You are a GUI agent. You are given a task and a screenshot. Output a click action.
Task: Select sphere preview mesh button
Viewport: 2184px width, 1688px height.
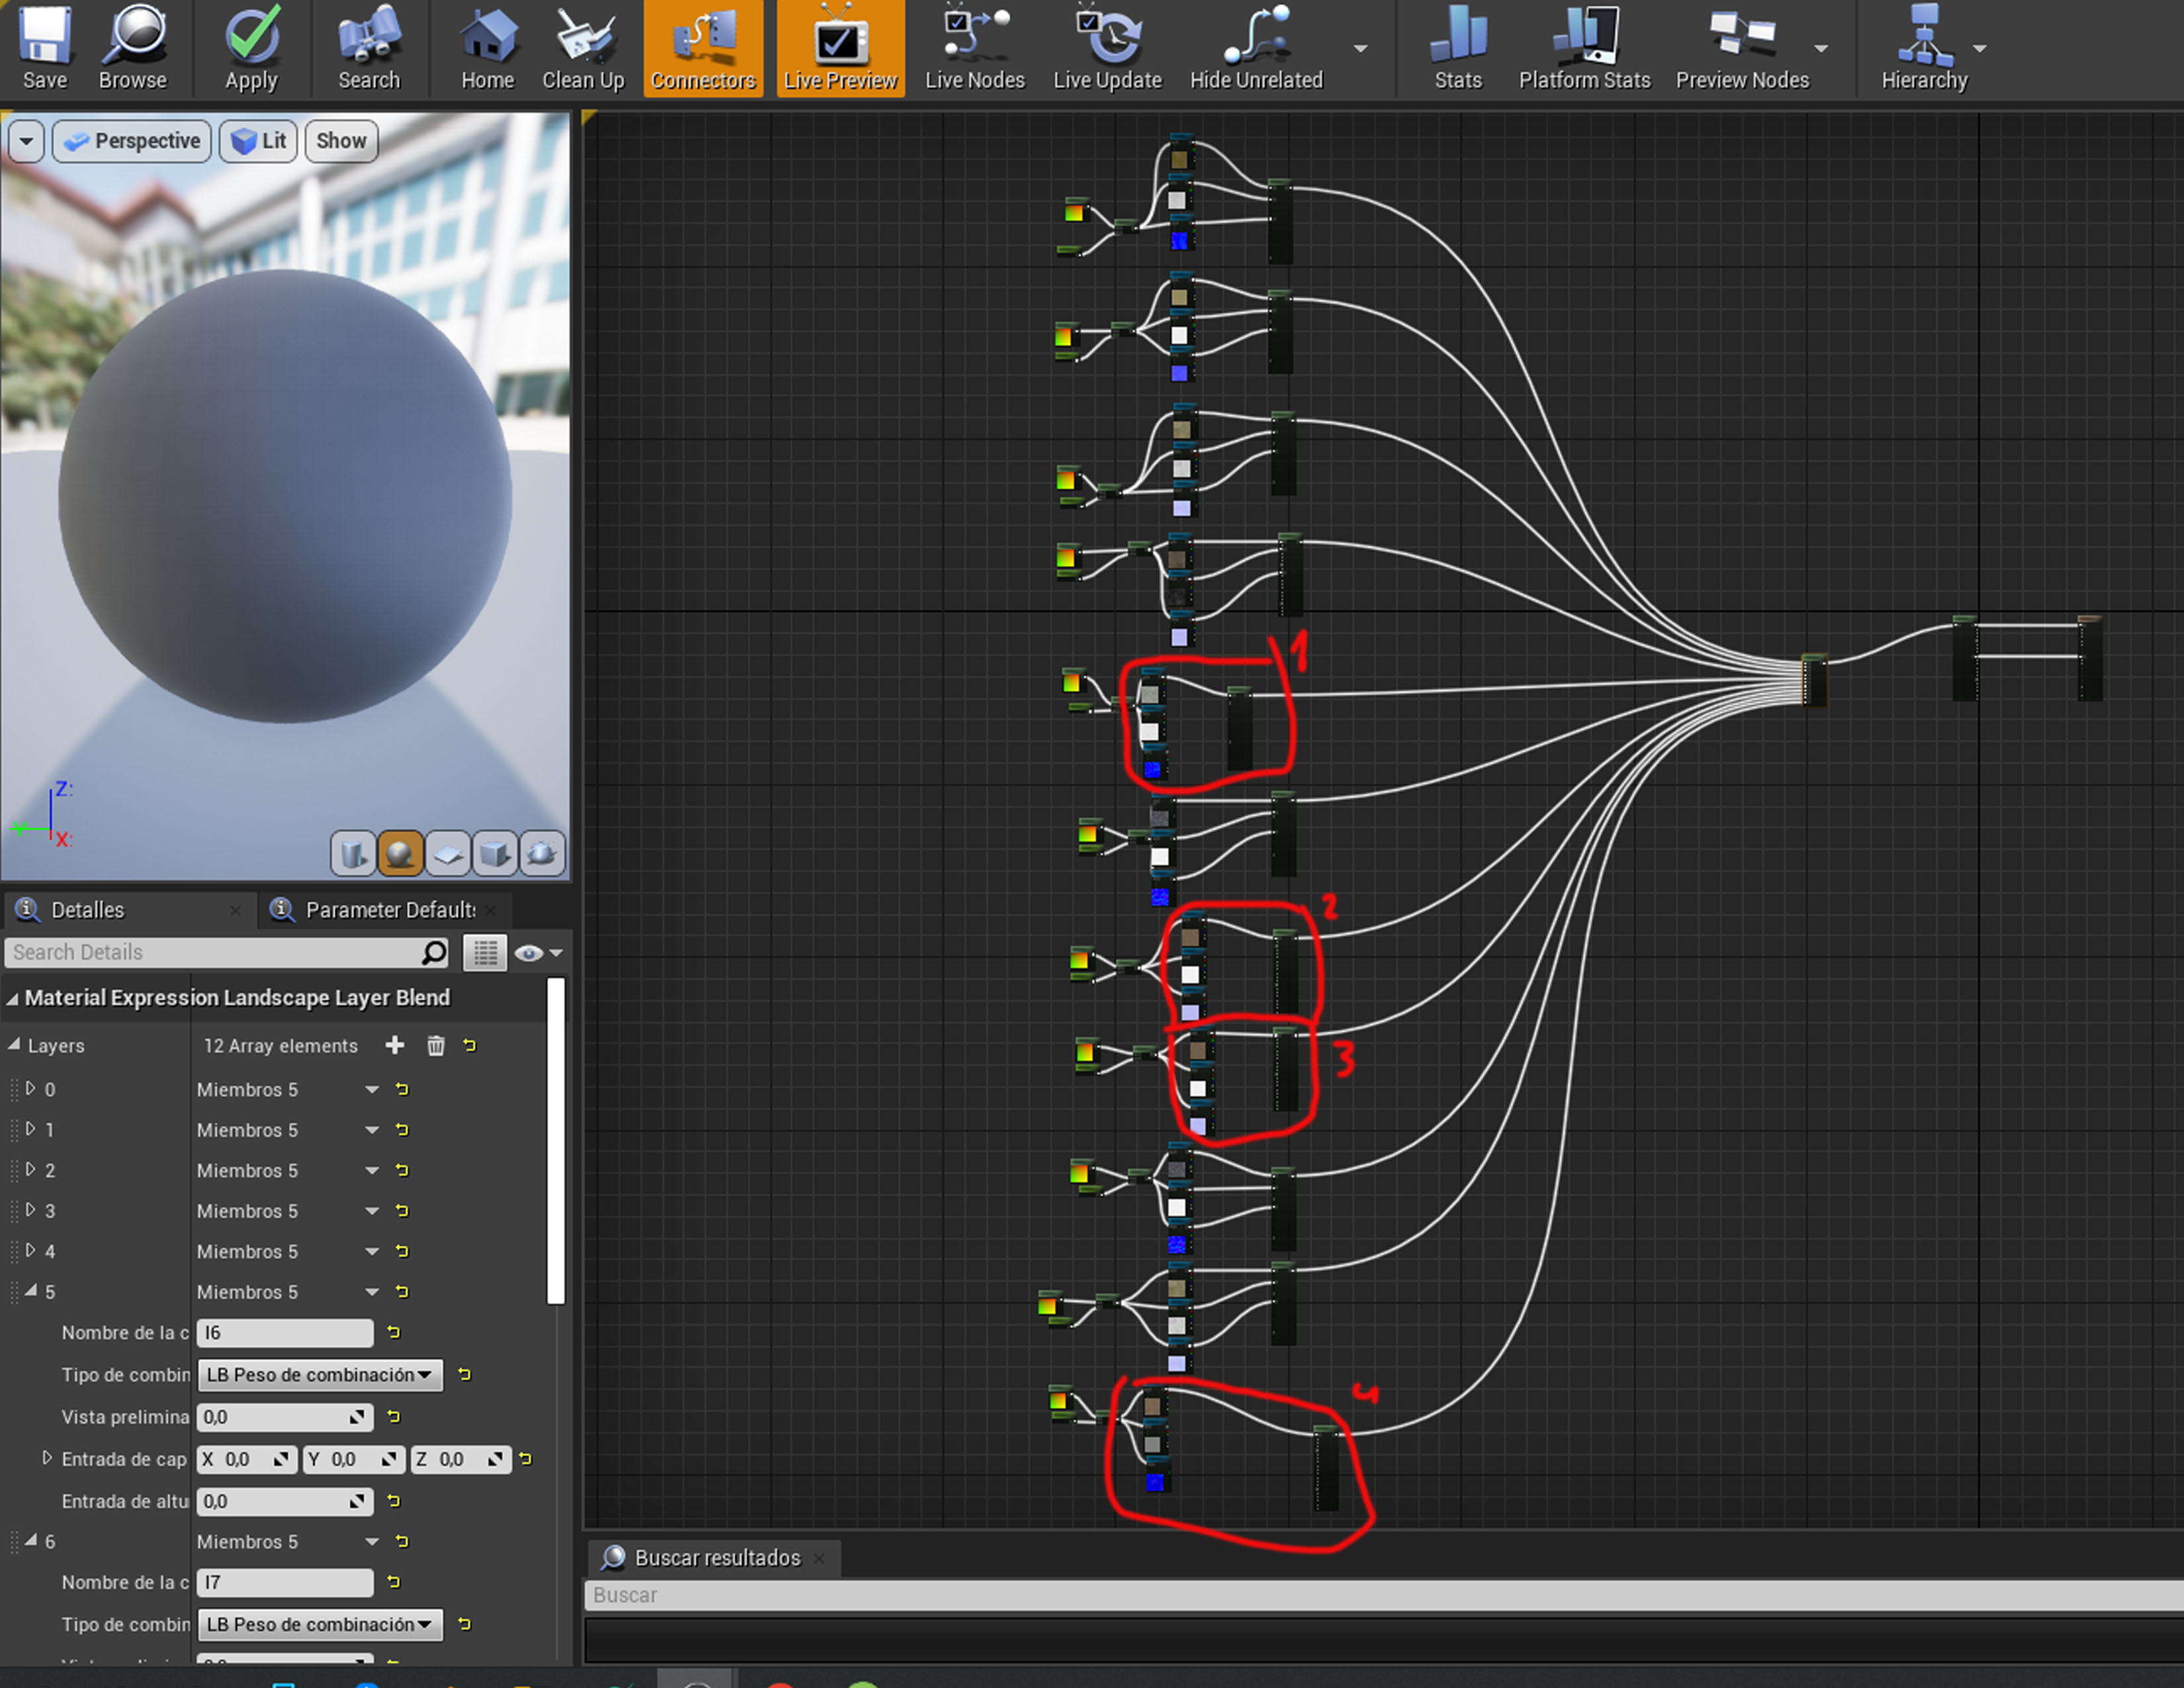[400, 854]
